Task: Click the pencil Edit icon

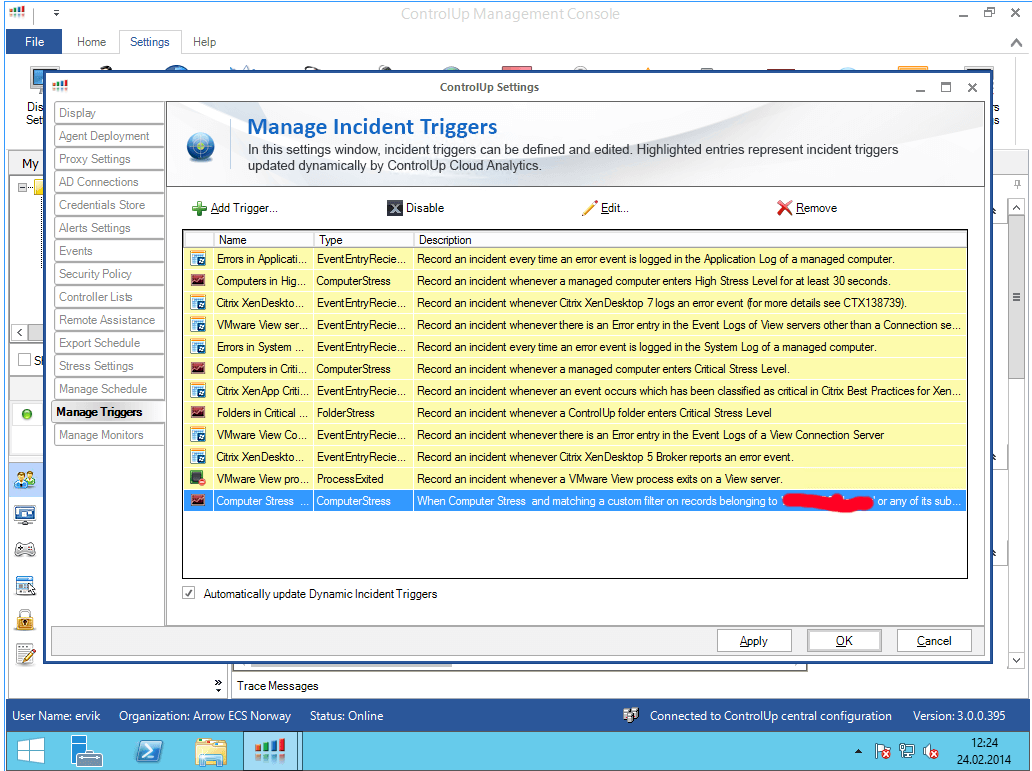Action: [x=590, y=208]
